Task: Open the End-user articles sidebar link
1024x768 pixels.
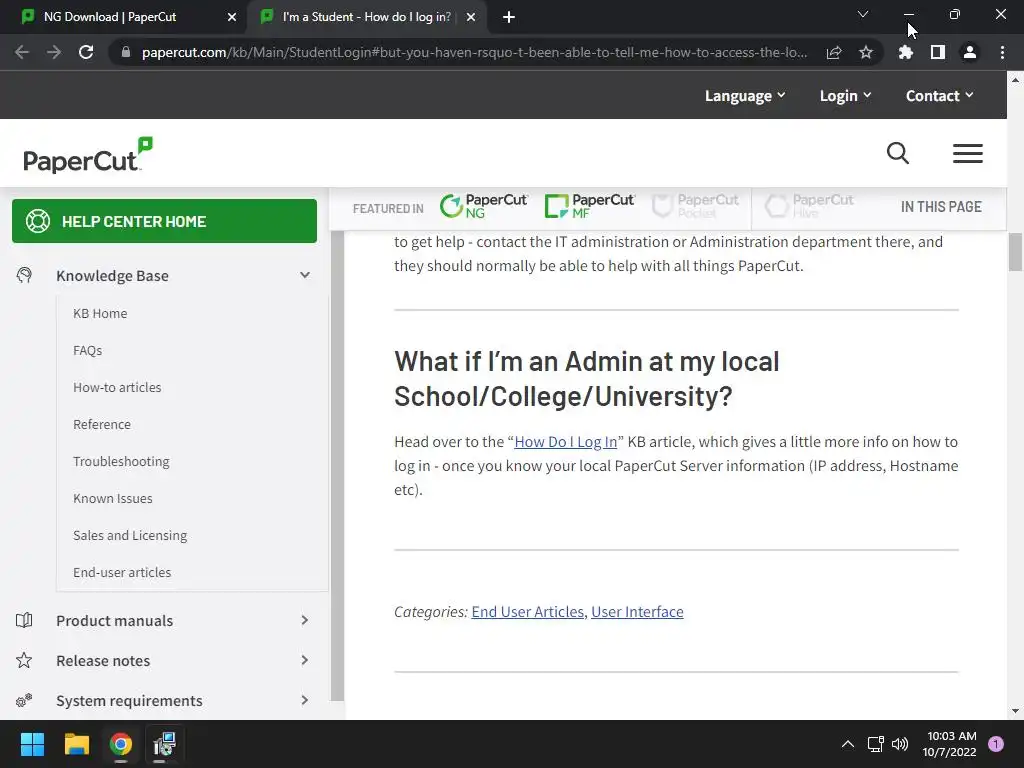Action: point(122,572)
